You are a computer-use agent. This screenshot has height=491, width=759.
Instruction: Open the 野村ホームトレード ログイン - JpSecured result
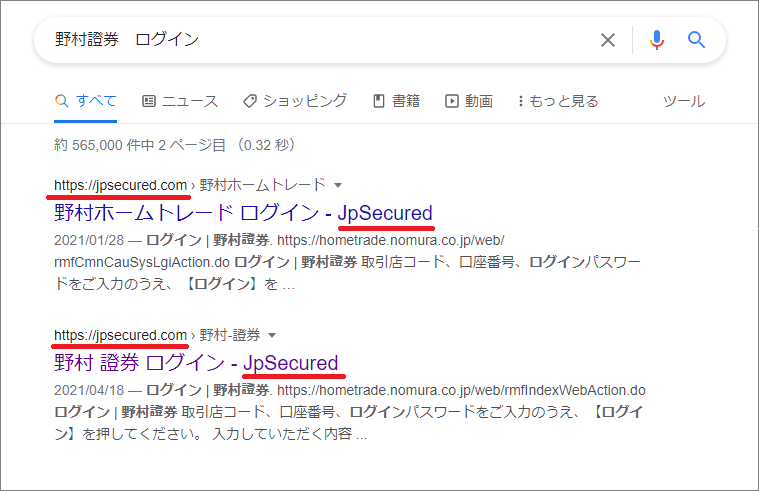point(243,213)
